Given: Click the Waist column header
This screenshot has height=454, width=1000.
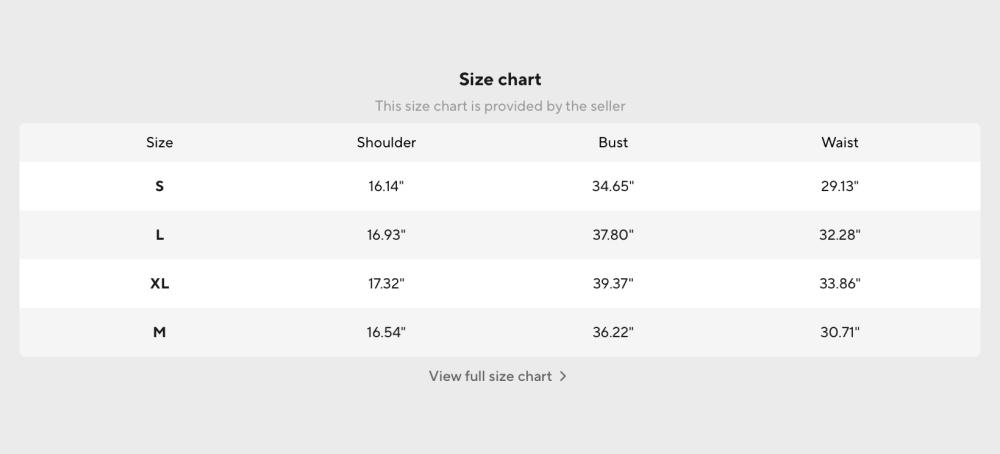Looking at the screenshot, I should [840, 142].
